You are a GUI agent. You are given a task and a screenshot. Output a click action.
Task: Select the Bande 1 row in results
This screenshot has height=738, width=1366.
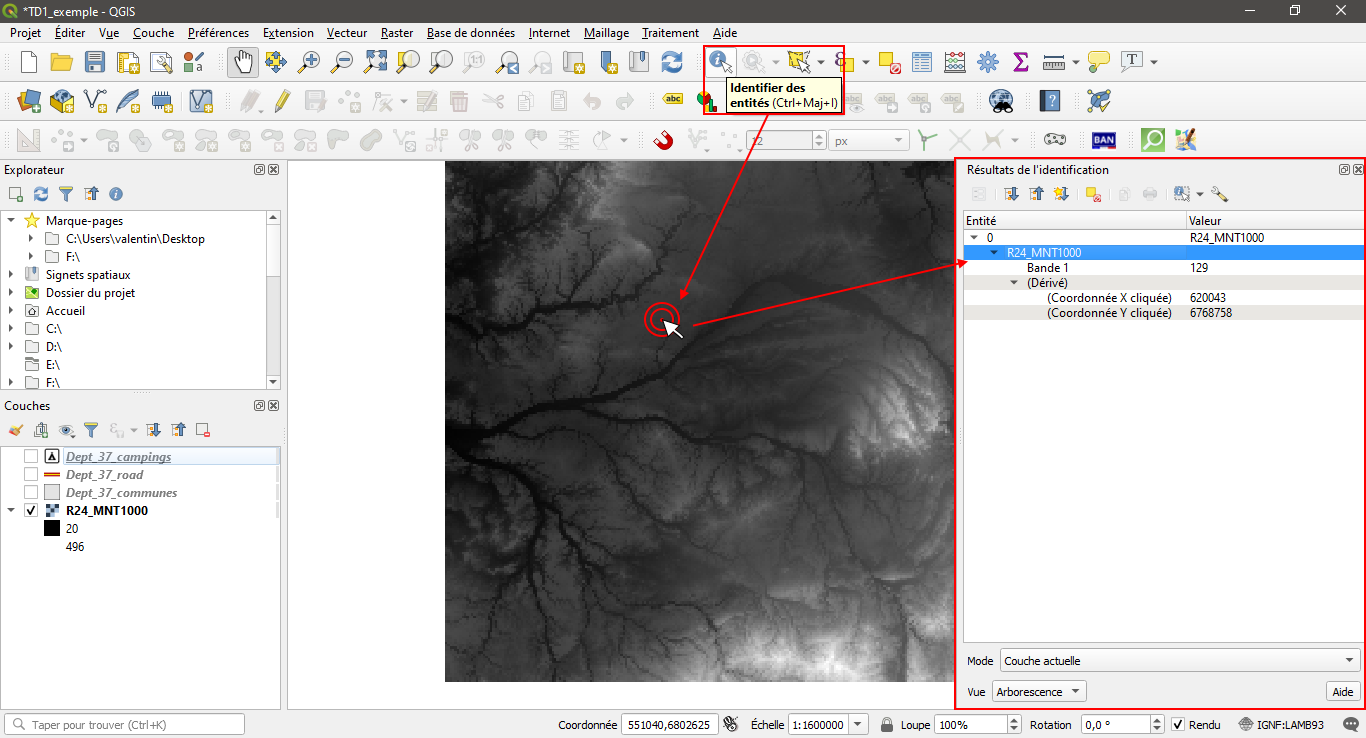1165,268
